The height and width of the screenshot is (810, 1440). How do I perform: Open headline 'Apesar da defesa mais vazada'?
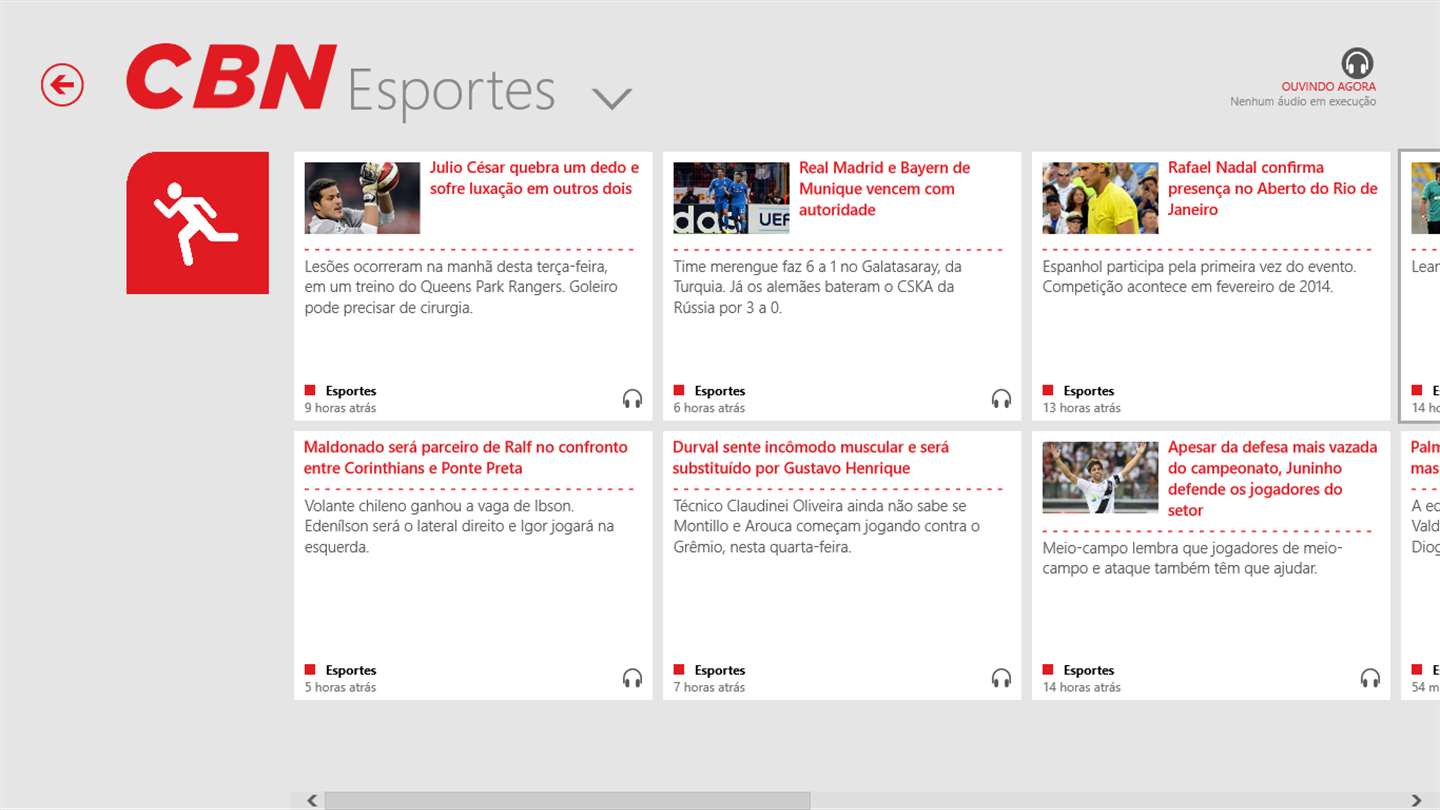[1273, 478]
